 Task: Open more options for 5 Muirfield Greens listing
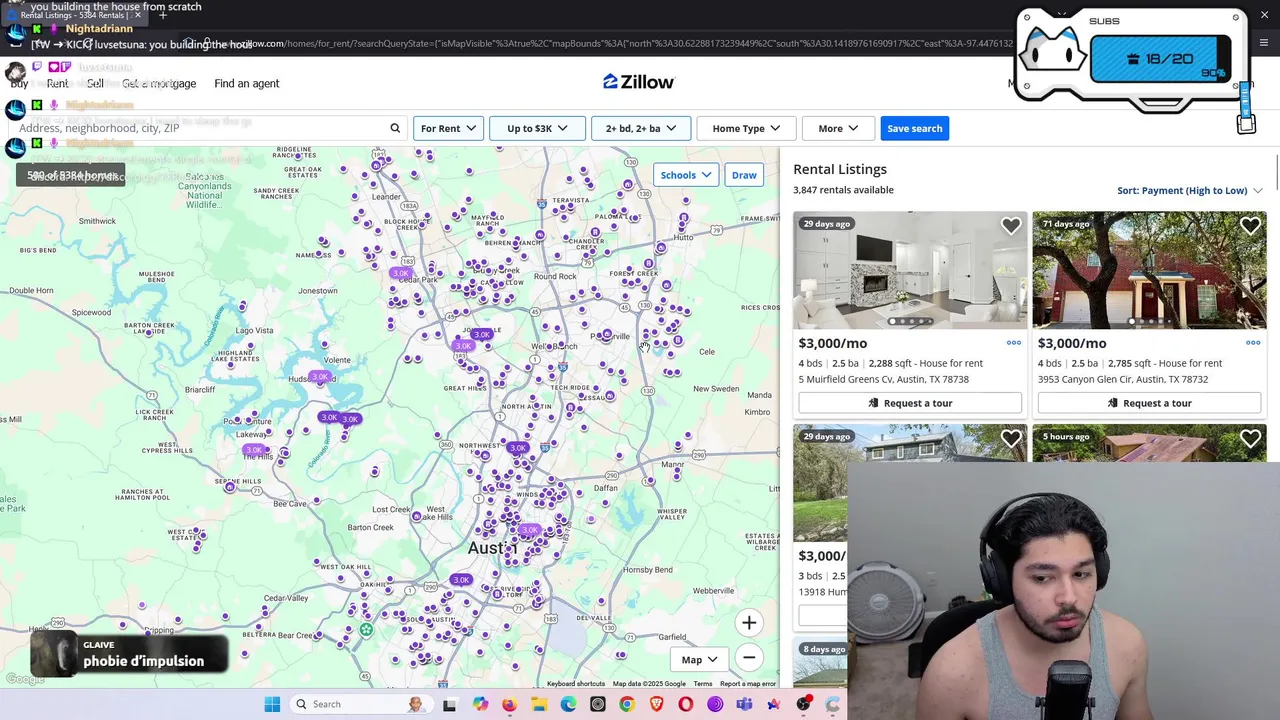click(x=1014, y=343)
